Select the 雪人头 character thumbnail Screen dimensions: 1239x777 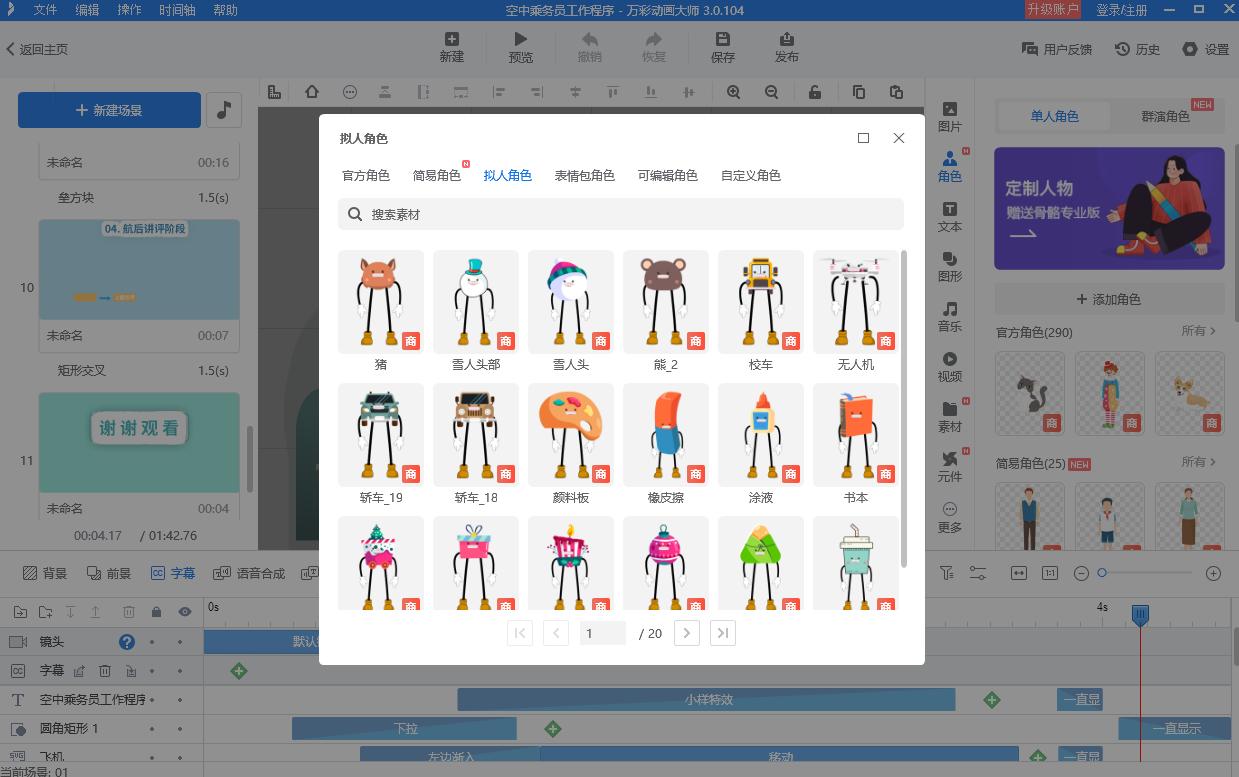click(570, 301)
